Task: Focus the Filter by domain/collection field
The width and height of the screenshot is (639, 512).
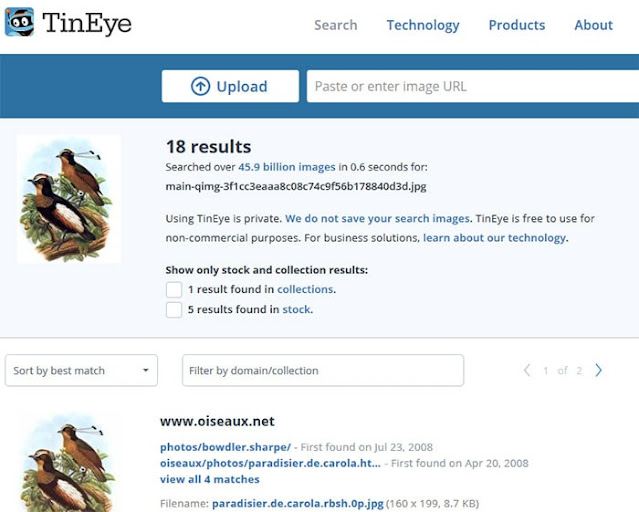Action: [323, 370]
